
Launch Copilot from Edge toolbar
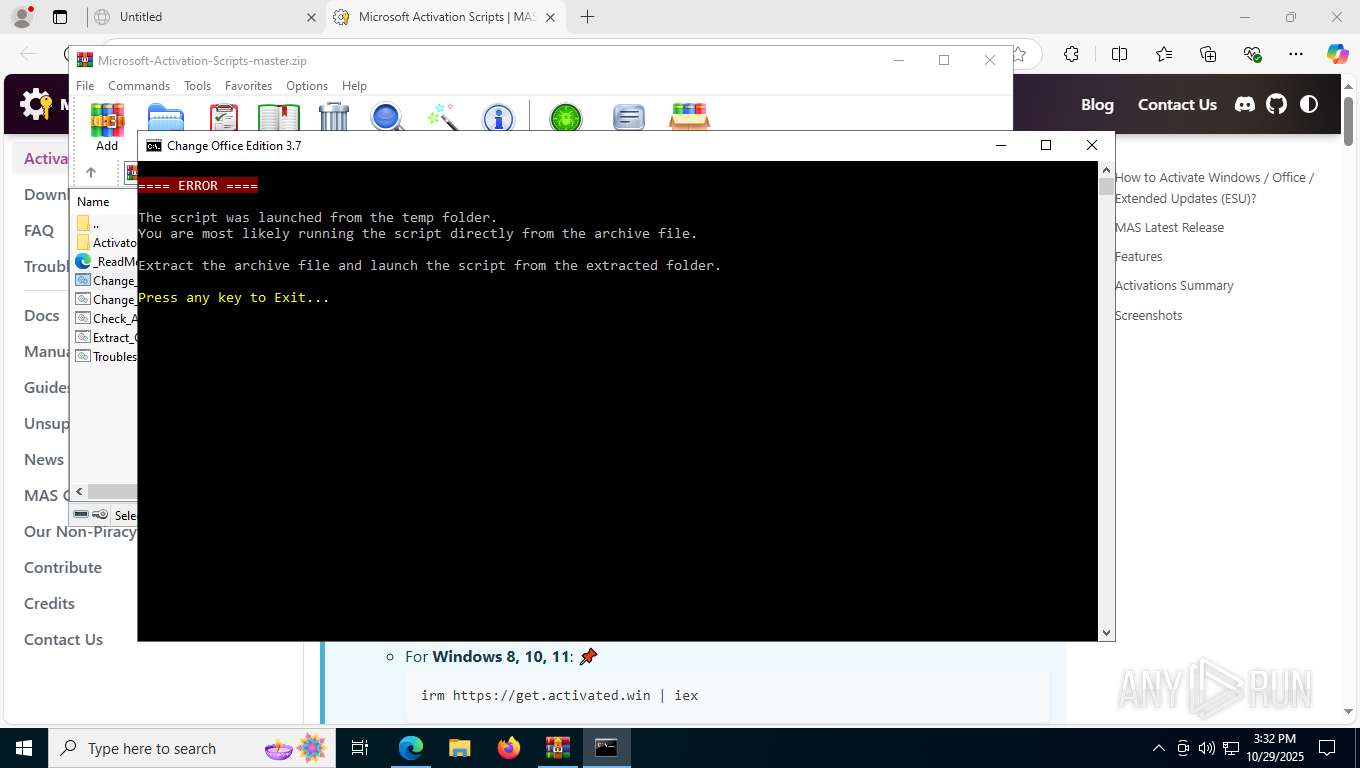(1337, 54)
